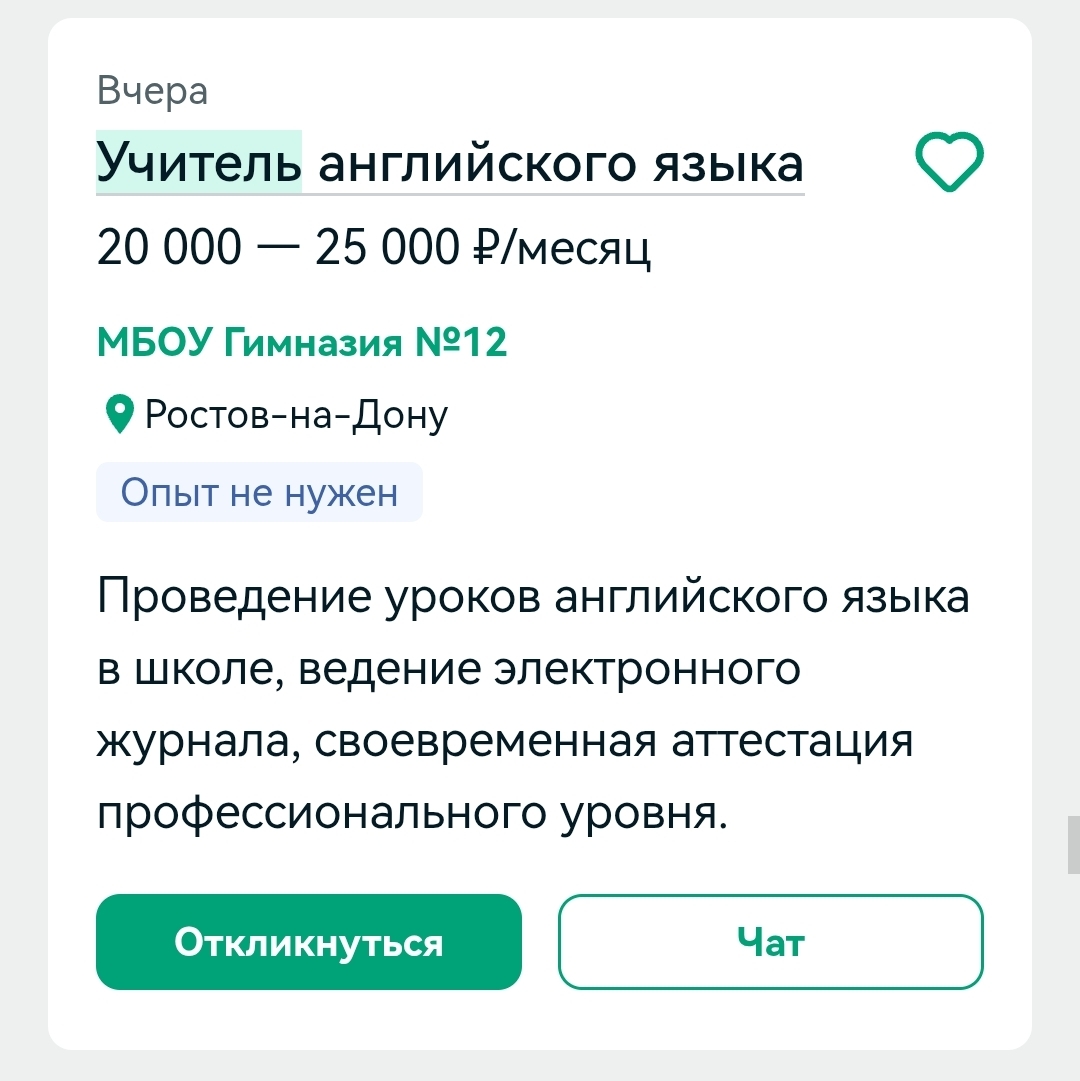Click the gray scrollbar thumb on the right edge

1073,845
